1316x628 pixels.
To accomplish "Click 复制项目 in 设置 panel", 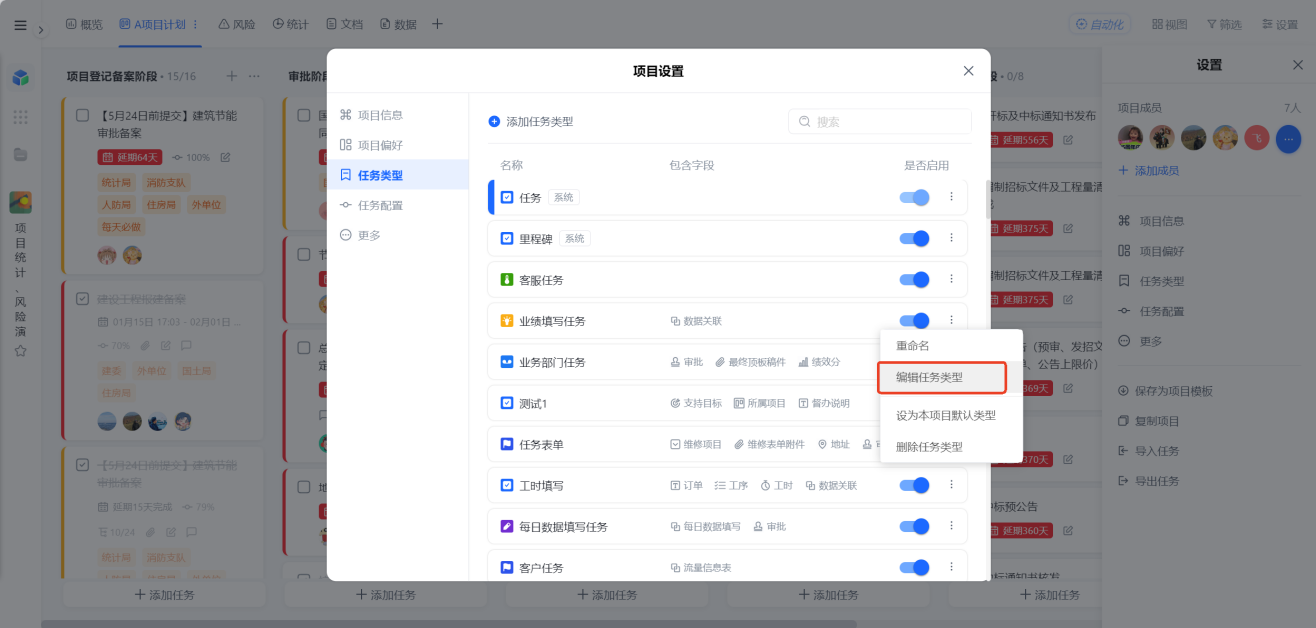I will [1148, 421].
